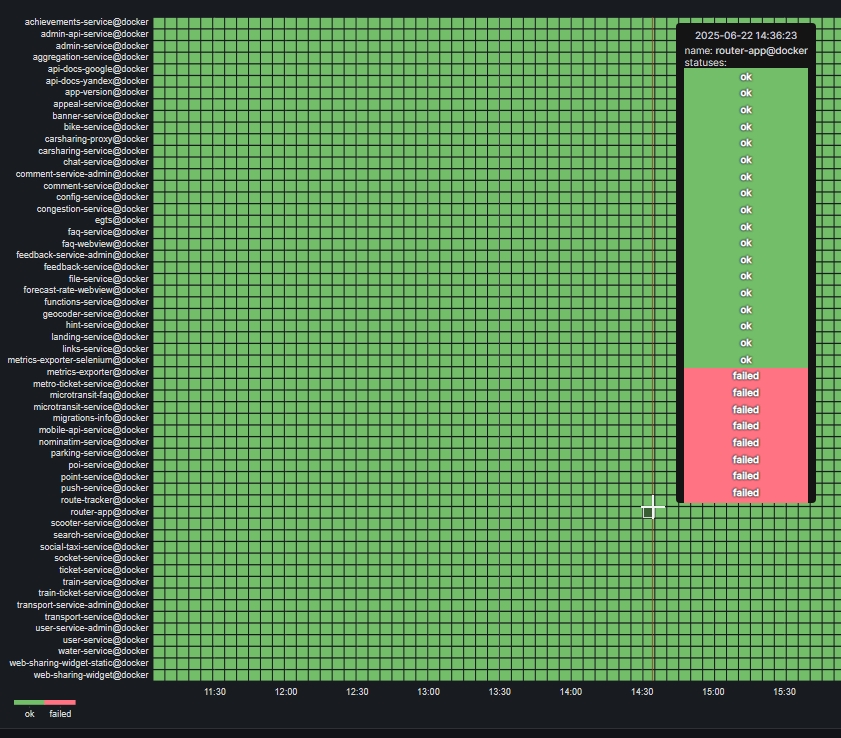Select the highlighted router-app@docker status cell
This screenshot has height=738, width=841.
click(x=648, y=512)
